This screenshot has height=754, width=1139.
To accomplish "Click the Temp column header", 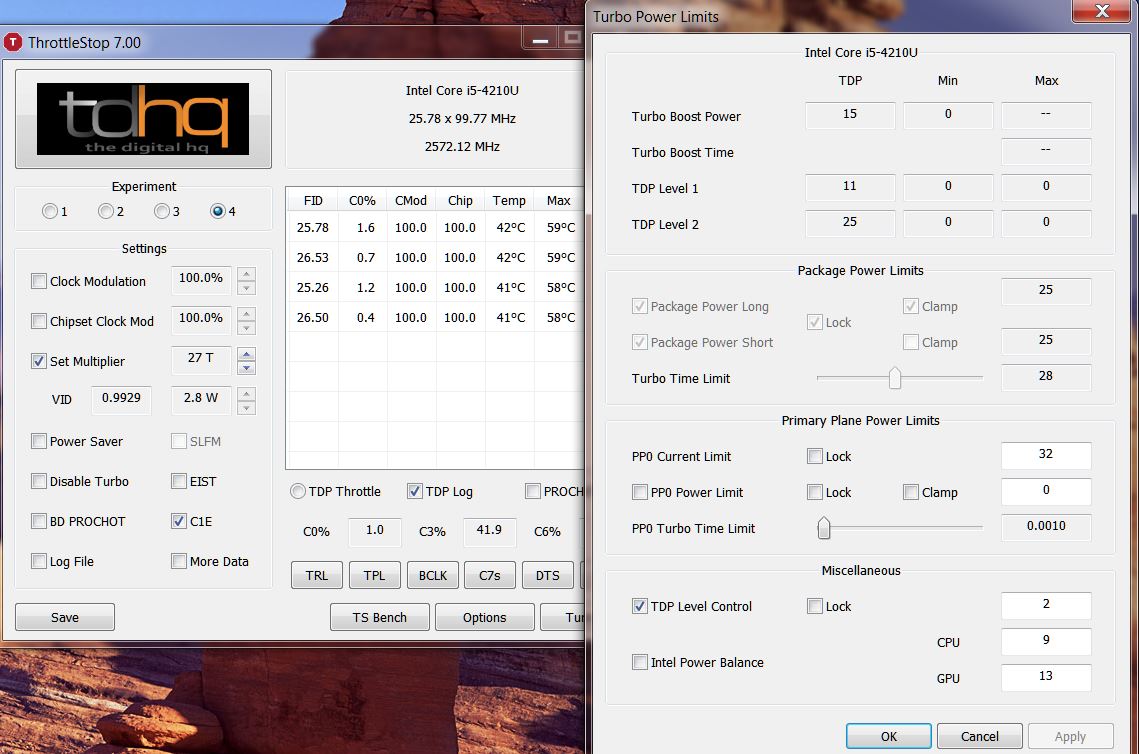I will tap(508, 200).
